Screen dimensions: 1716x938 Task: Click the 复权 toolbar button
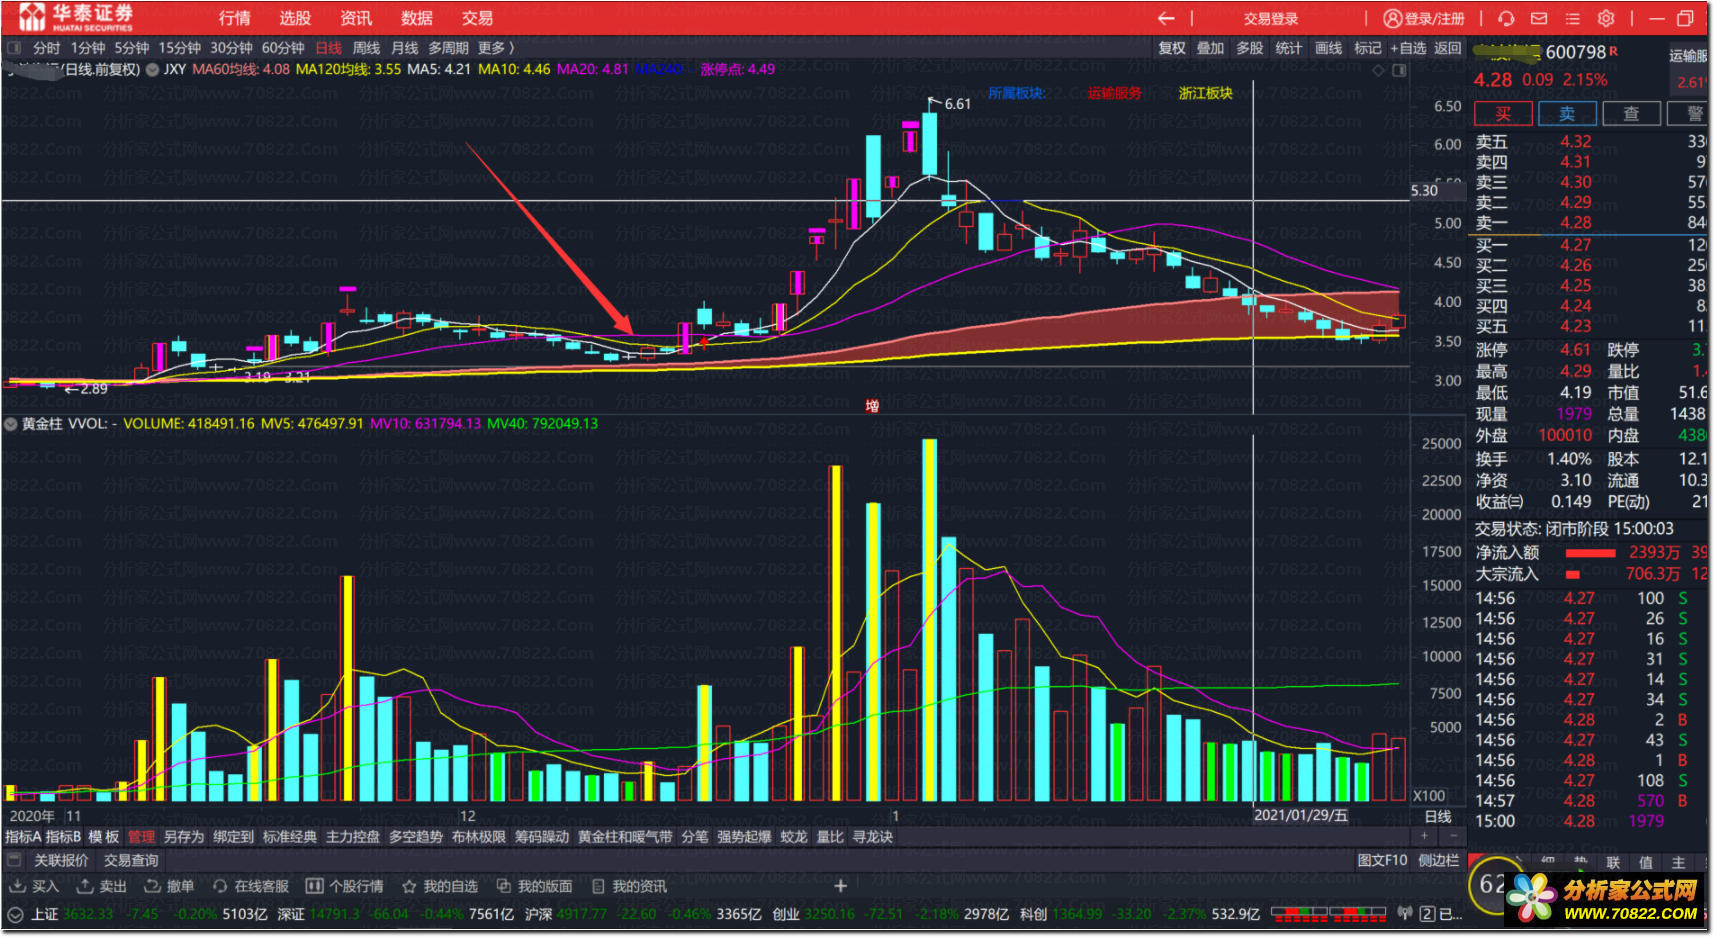pyautogui.click(x=1172, y=48)
